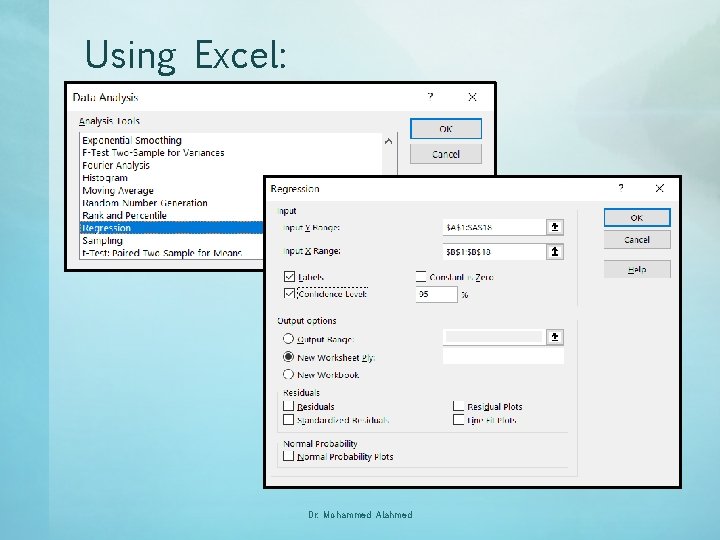This screenshot has height=540, width=720.
Task: Click the Output Range text field
Action: click(494, 337)
